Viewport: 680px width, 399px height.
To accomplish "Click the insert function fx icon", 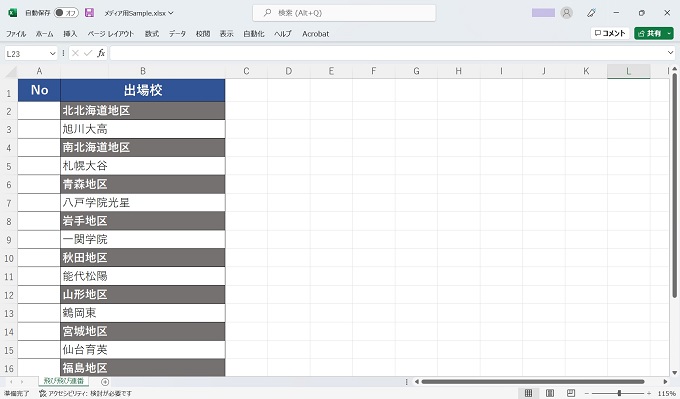I will pyautogui.click(x=101, y=53).
